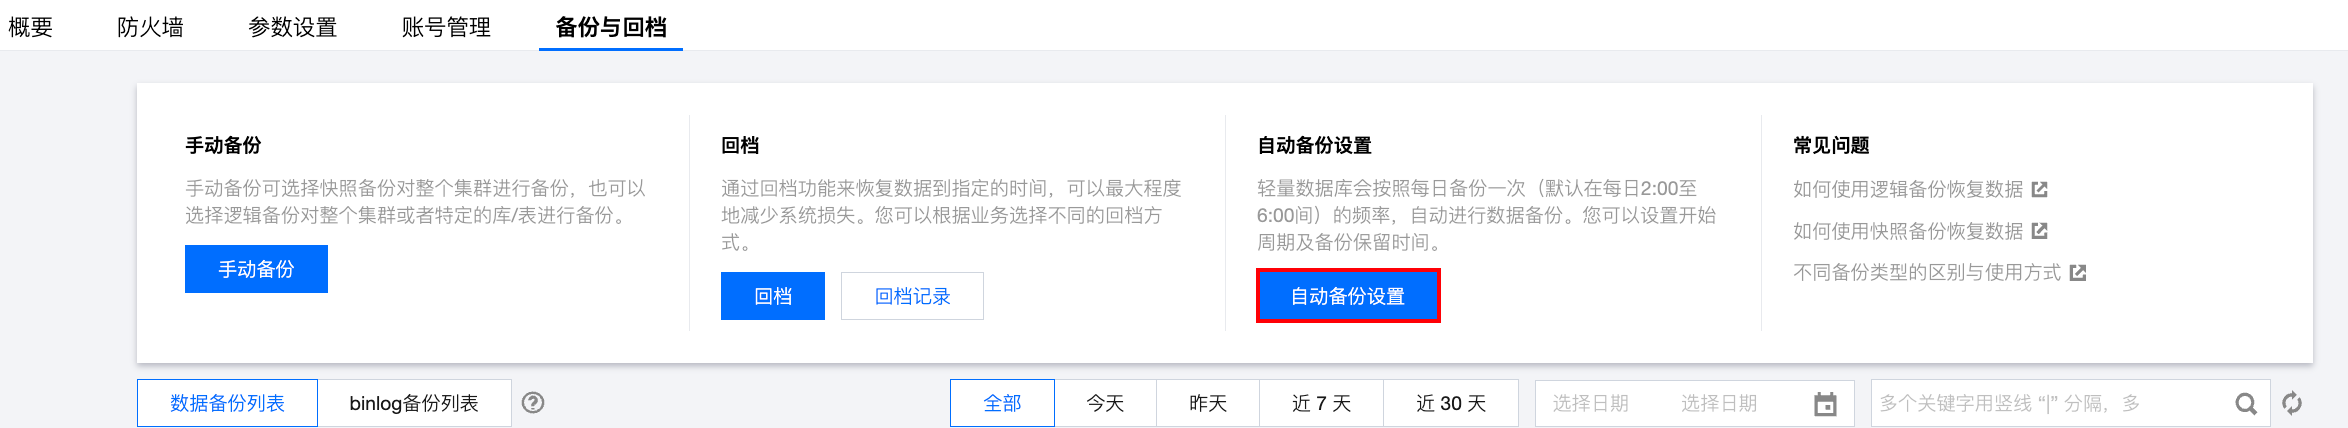Open external link icon for 如何使用快照备份恢复数据

2040,231
